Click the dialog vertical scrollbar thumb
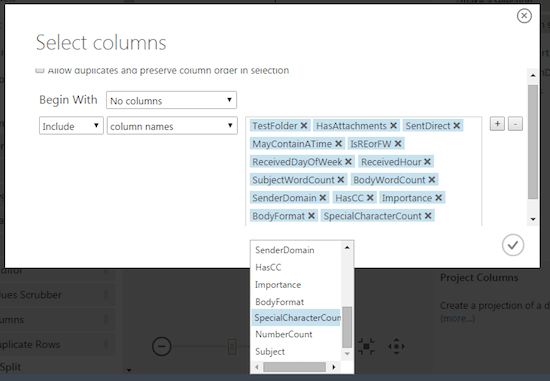The height and width of the screenshot is (381, 550). point(533,142)
